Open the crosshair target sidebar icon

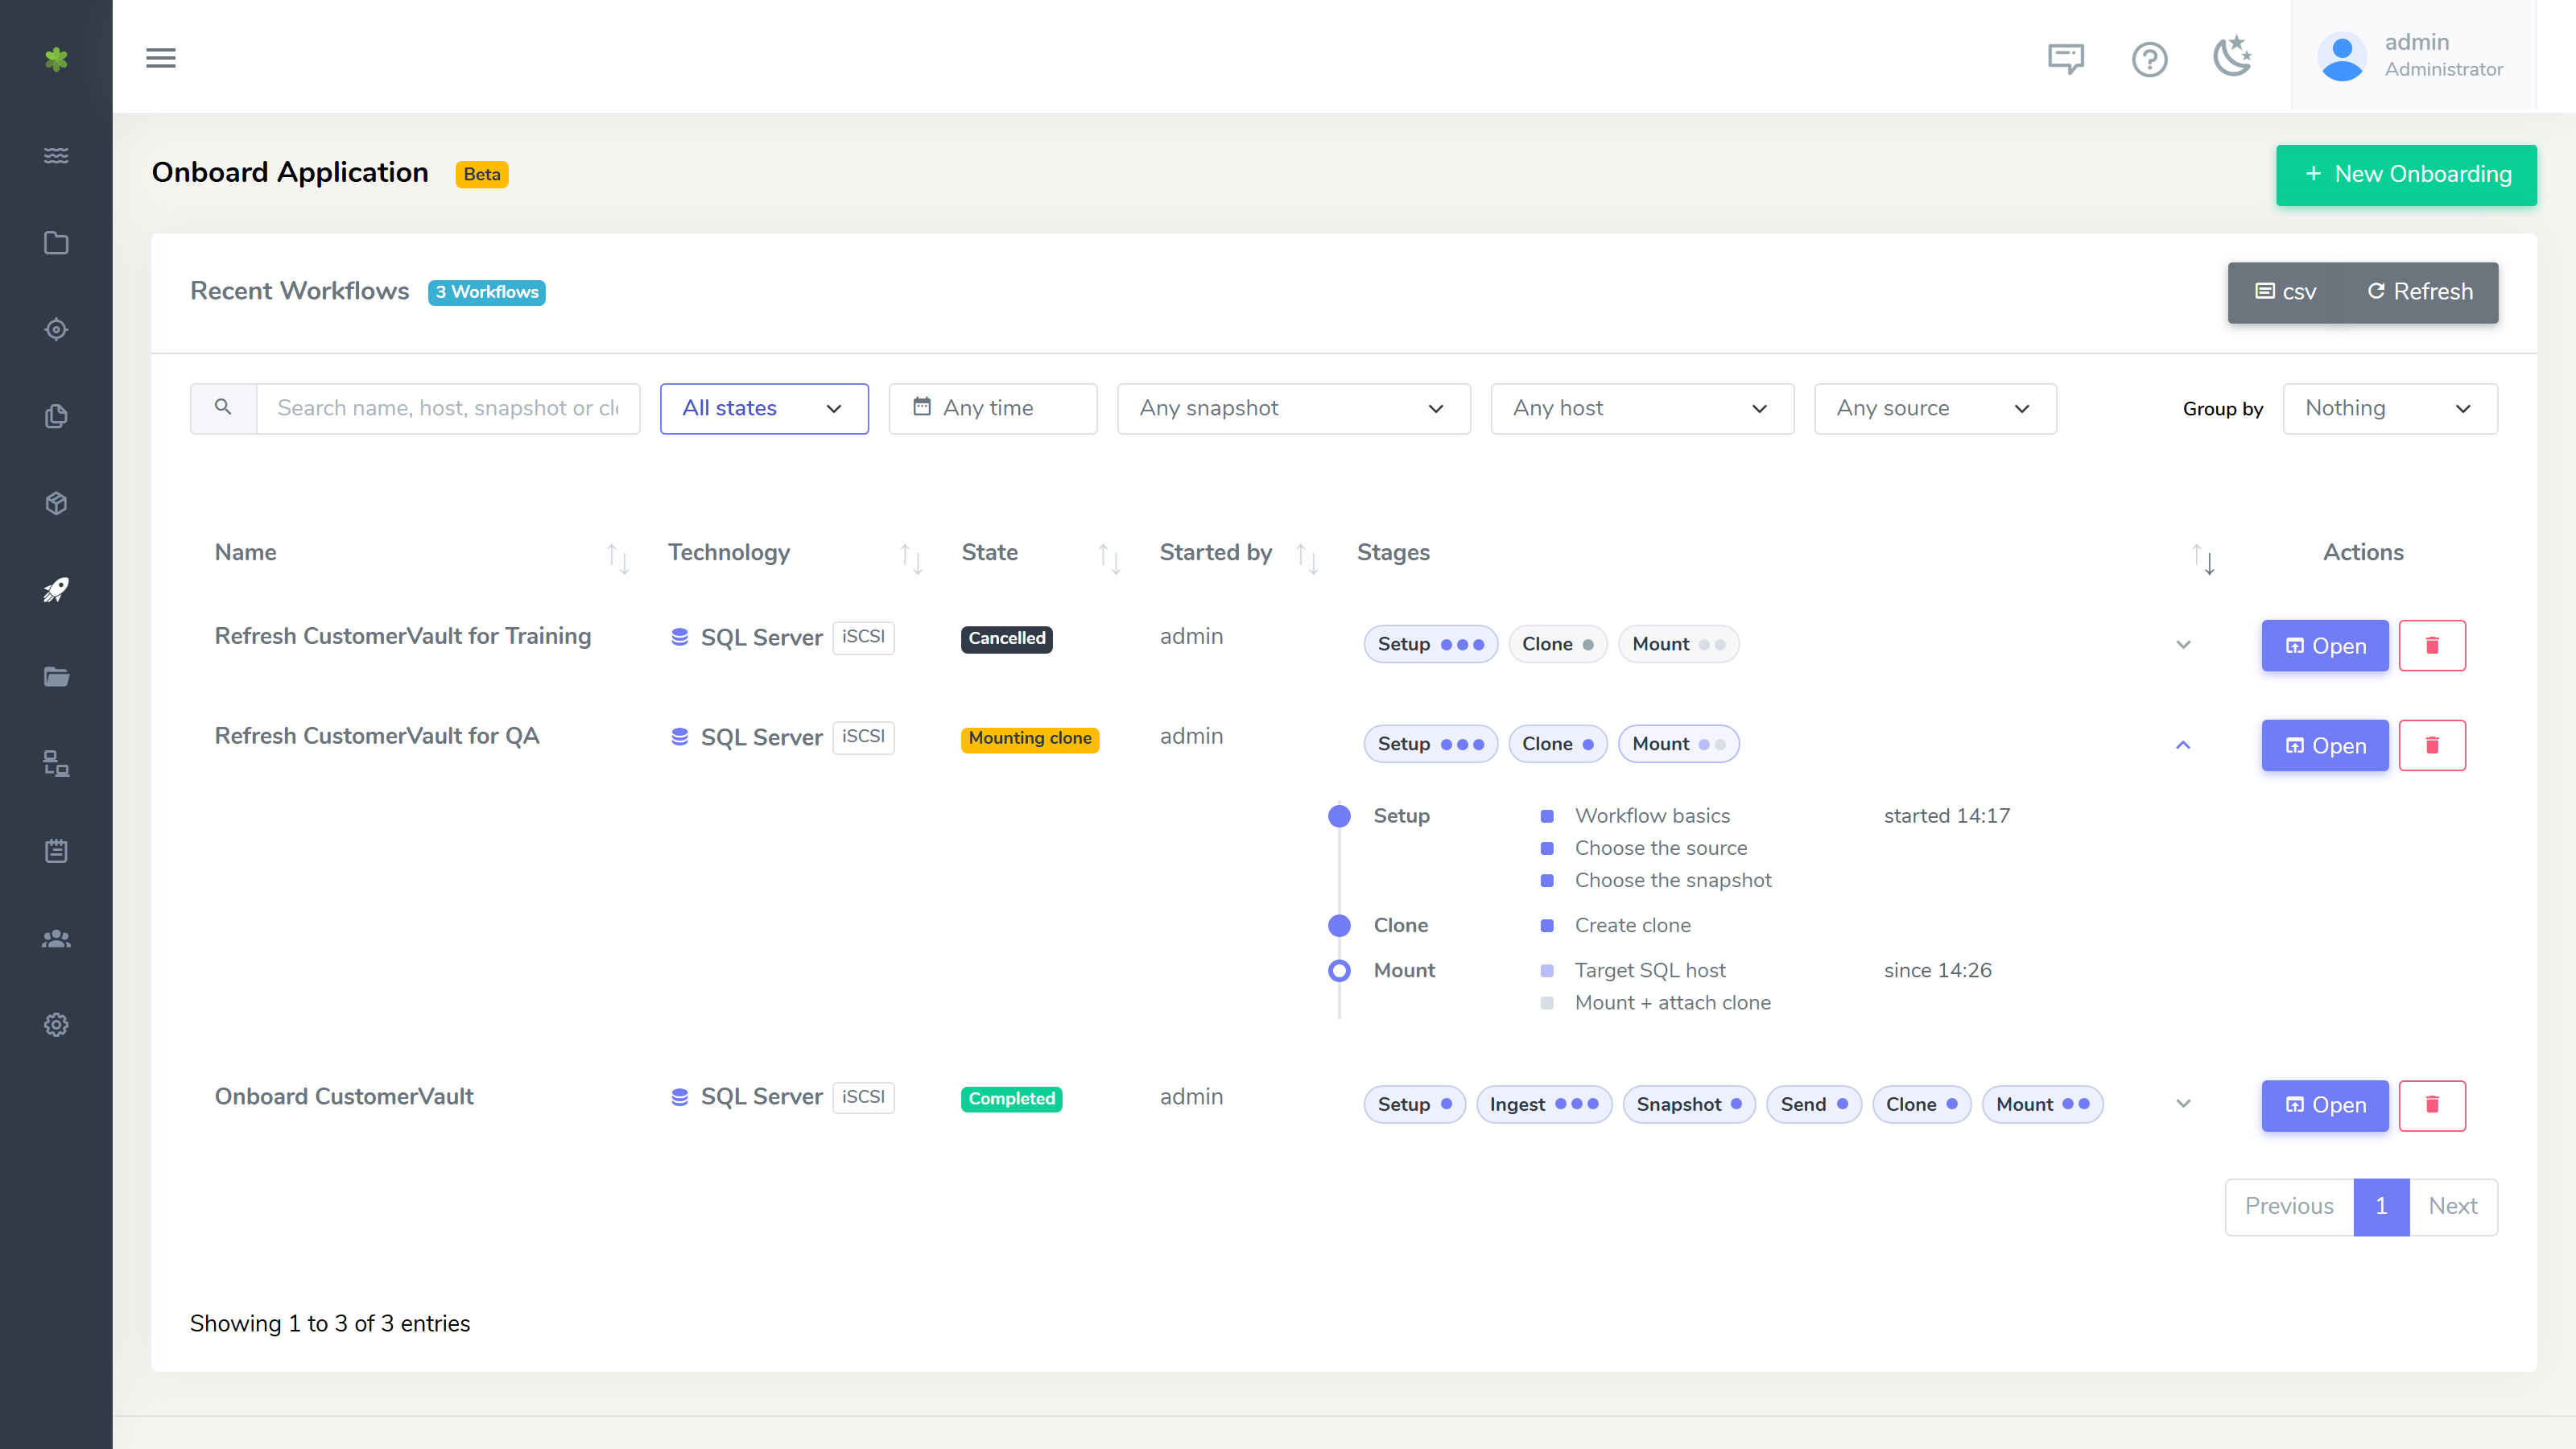point(56,329)
